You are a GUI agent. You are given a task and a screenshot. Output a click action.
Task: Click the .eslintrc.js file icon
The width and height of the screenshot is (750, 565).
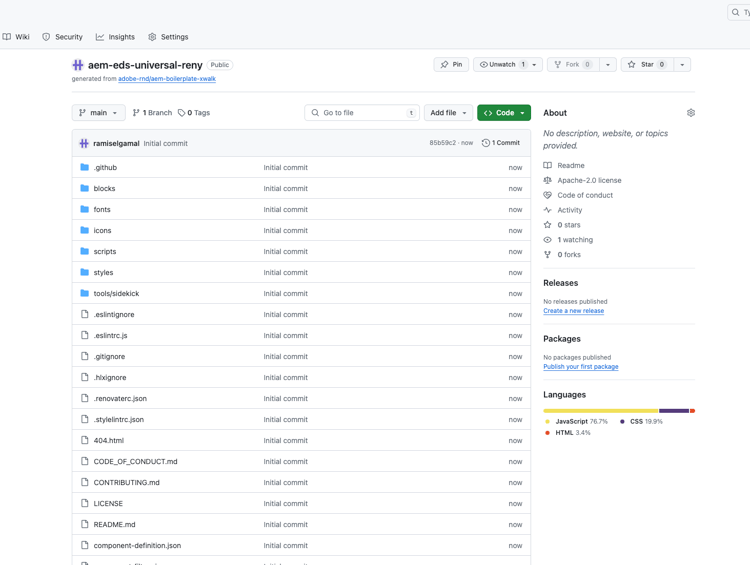(x=85, y=335)
